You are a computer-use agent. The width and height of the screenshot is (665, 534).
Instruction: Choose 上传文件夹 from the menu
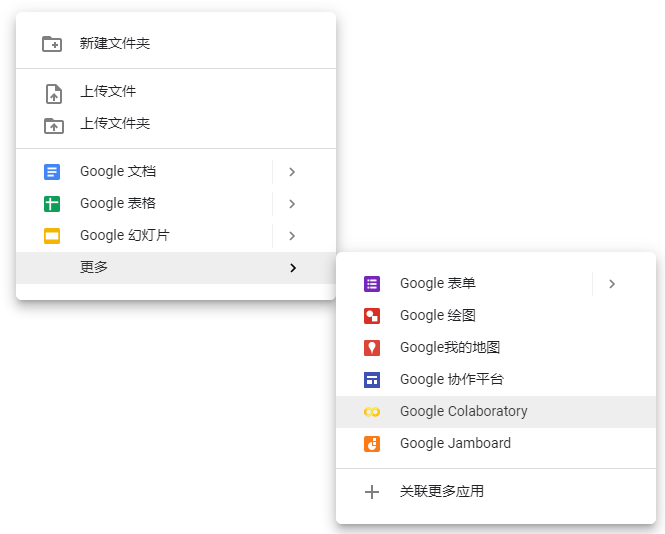[176, 124]
